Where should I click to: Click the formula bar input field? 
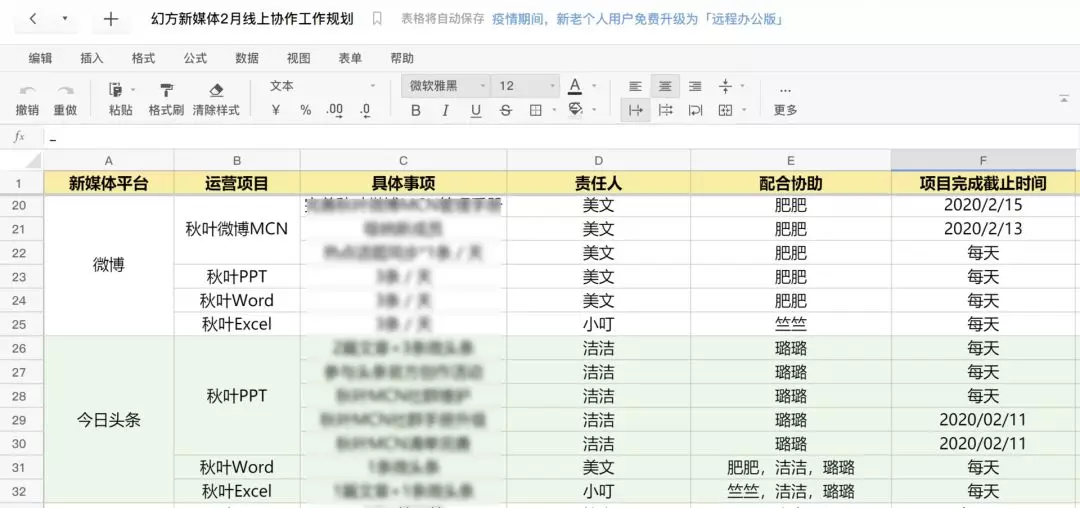click(561, 137)
